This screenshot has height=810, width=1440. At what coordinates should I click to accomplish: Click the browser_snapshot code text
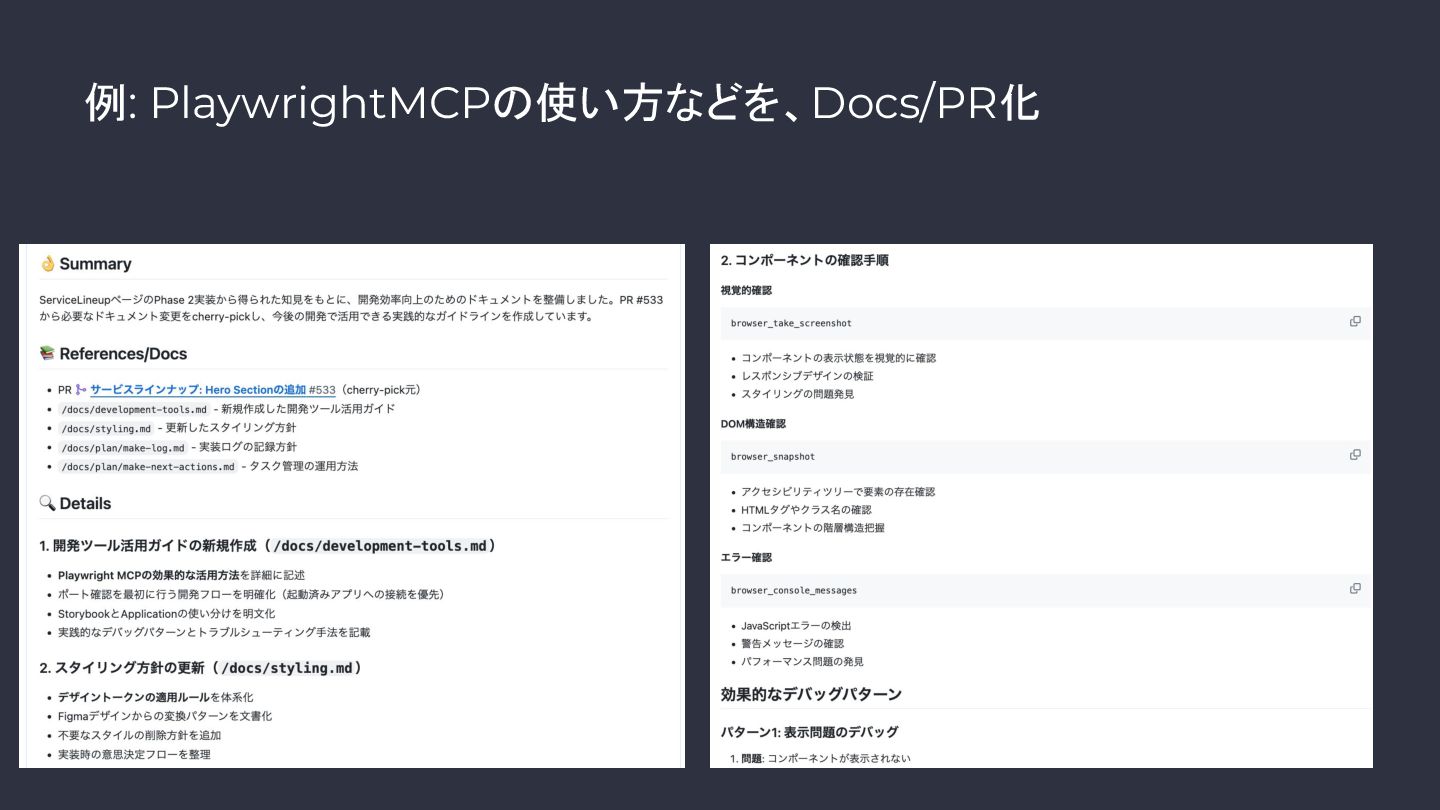(x=773, y=456)
